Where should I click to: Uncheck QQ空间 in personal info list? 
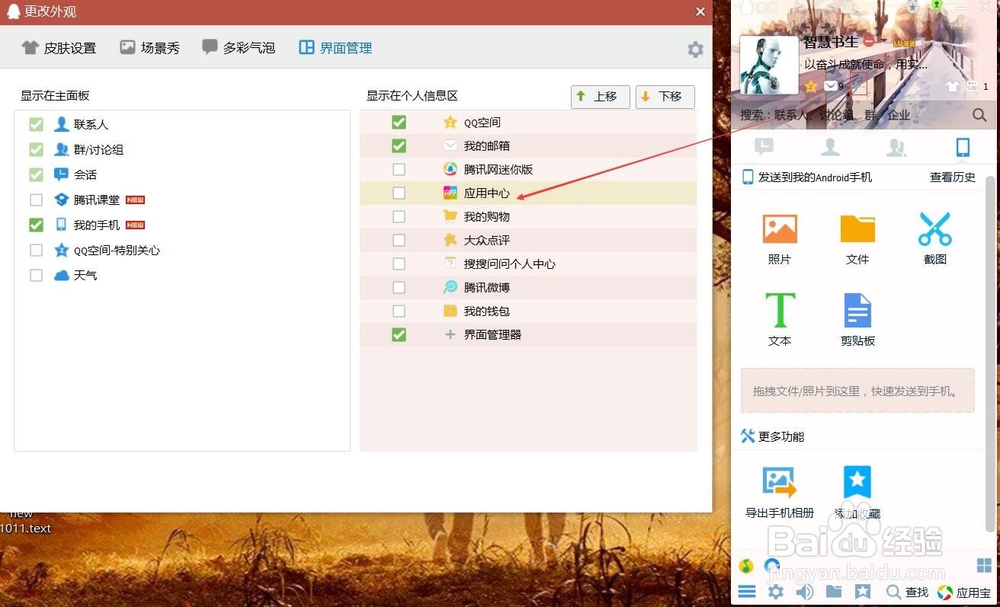click(399, 122)
